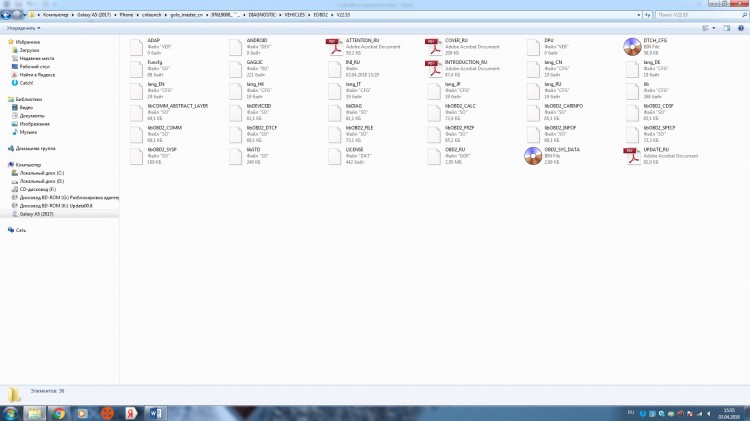750x421 pixels.
Task: Click the help question mark icon
Action: tap(742, 29)
